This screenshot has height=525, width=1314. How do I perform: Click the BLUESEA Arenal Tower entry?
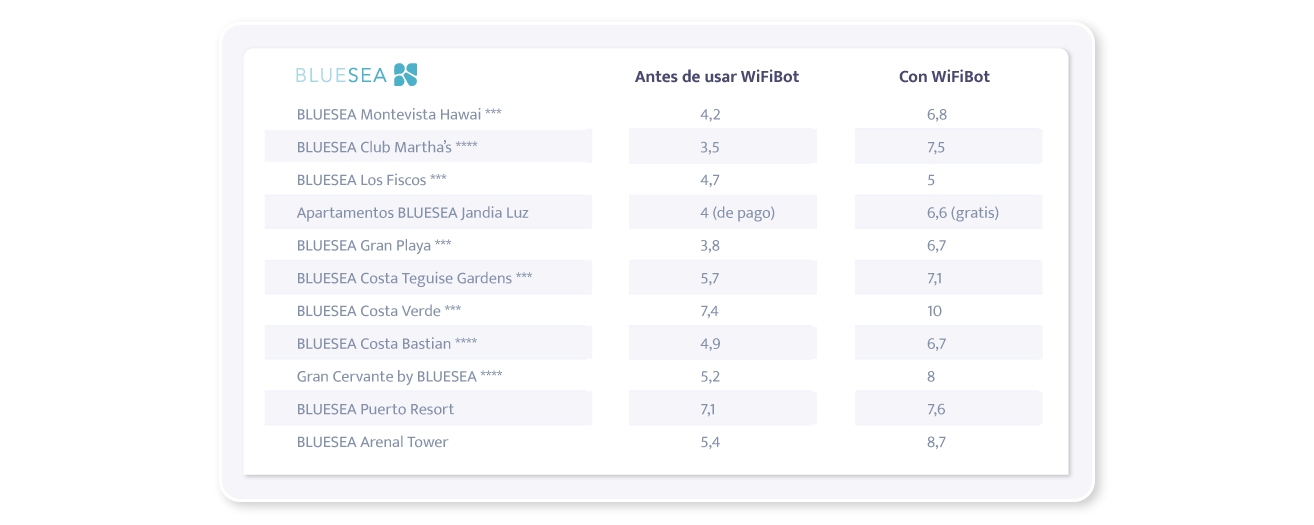[x=372, y=442]
